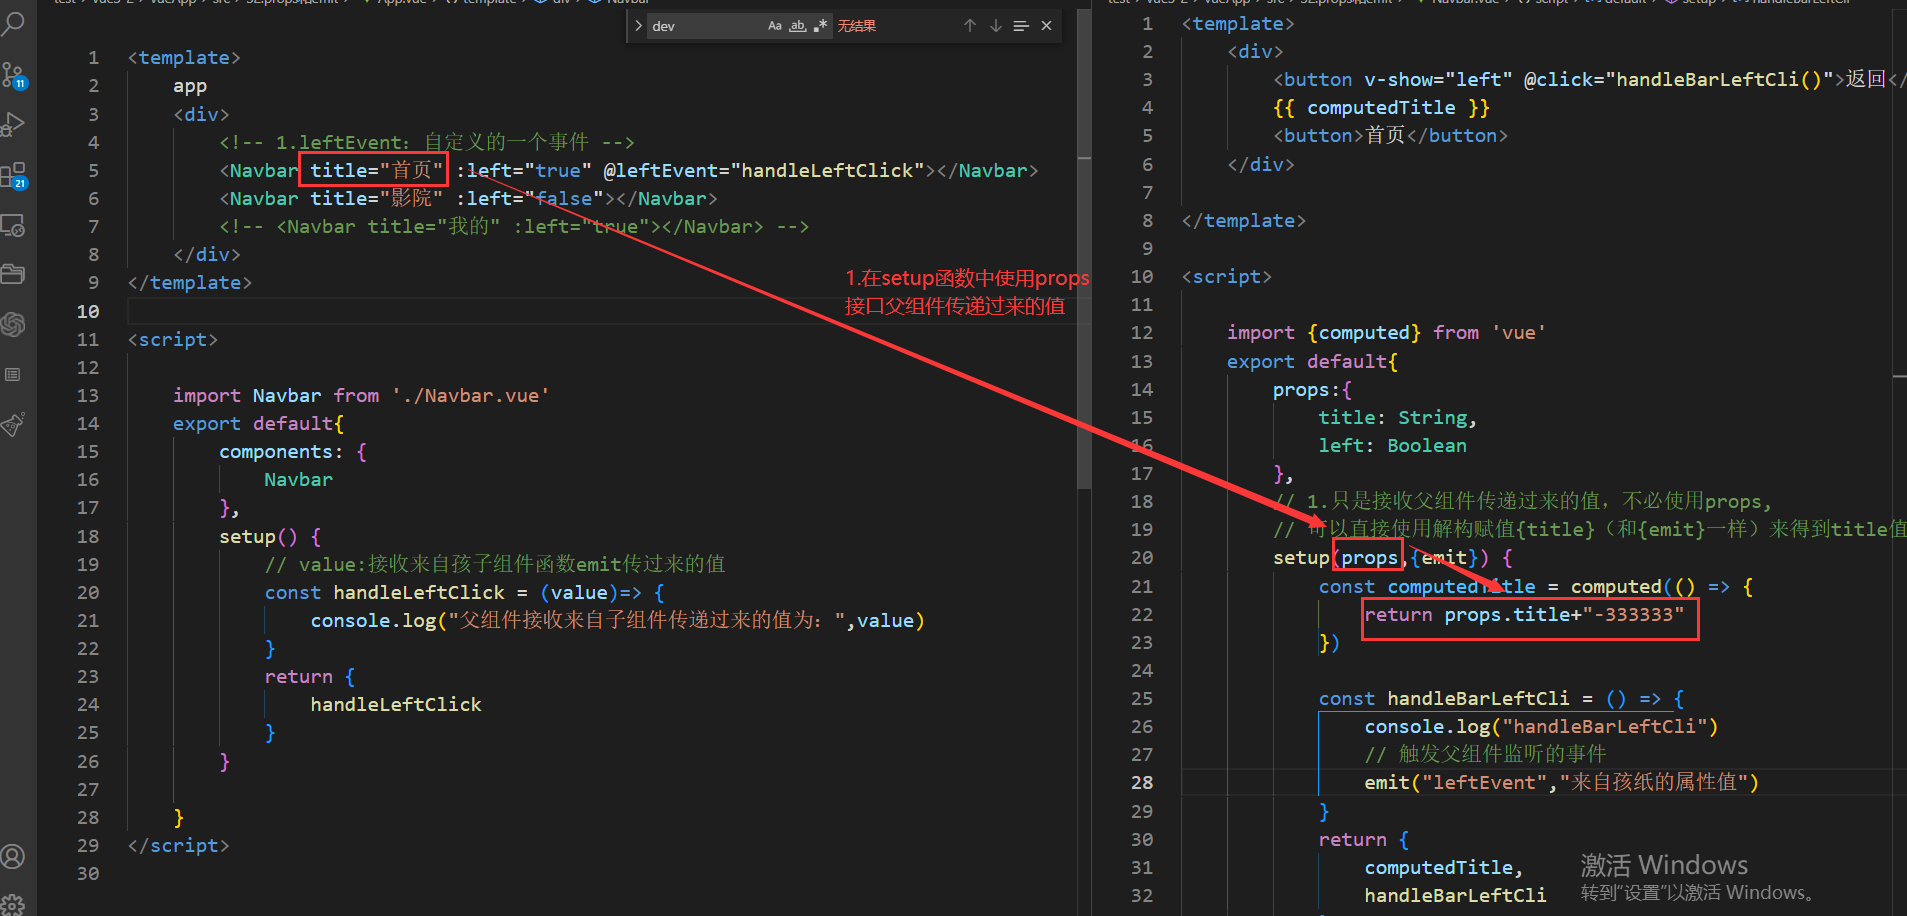Go to next match in find widget

point(996,26)
